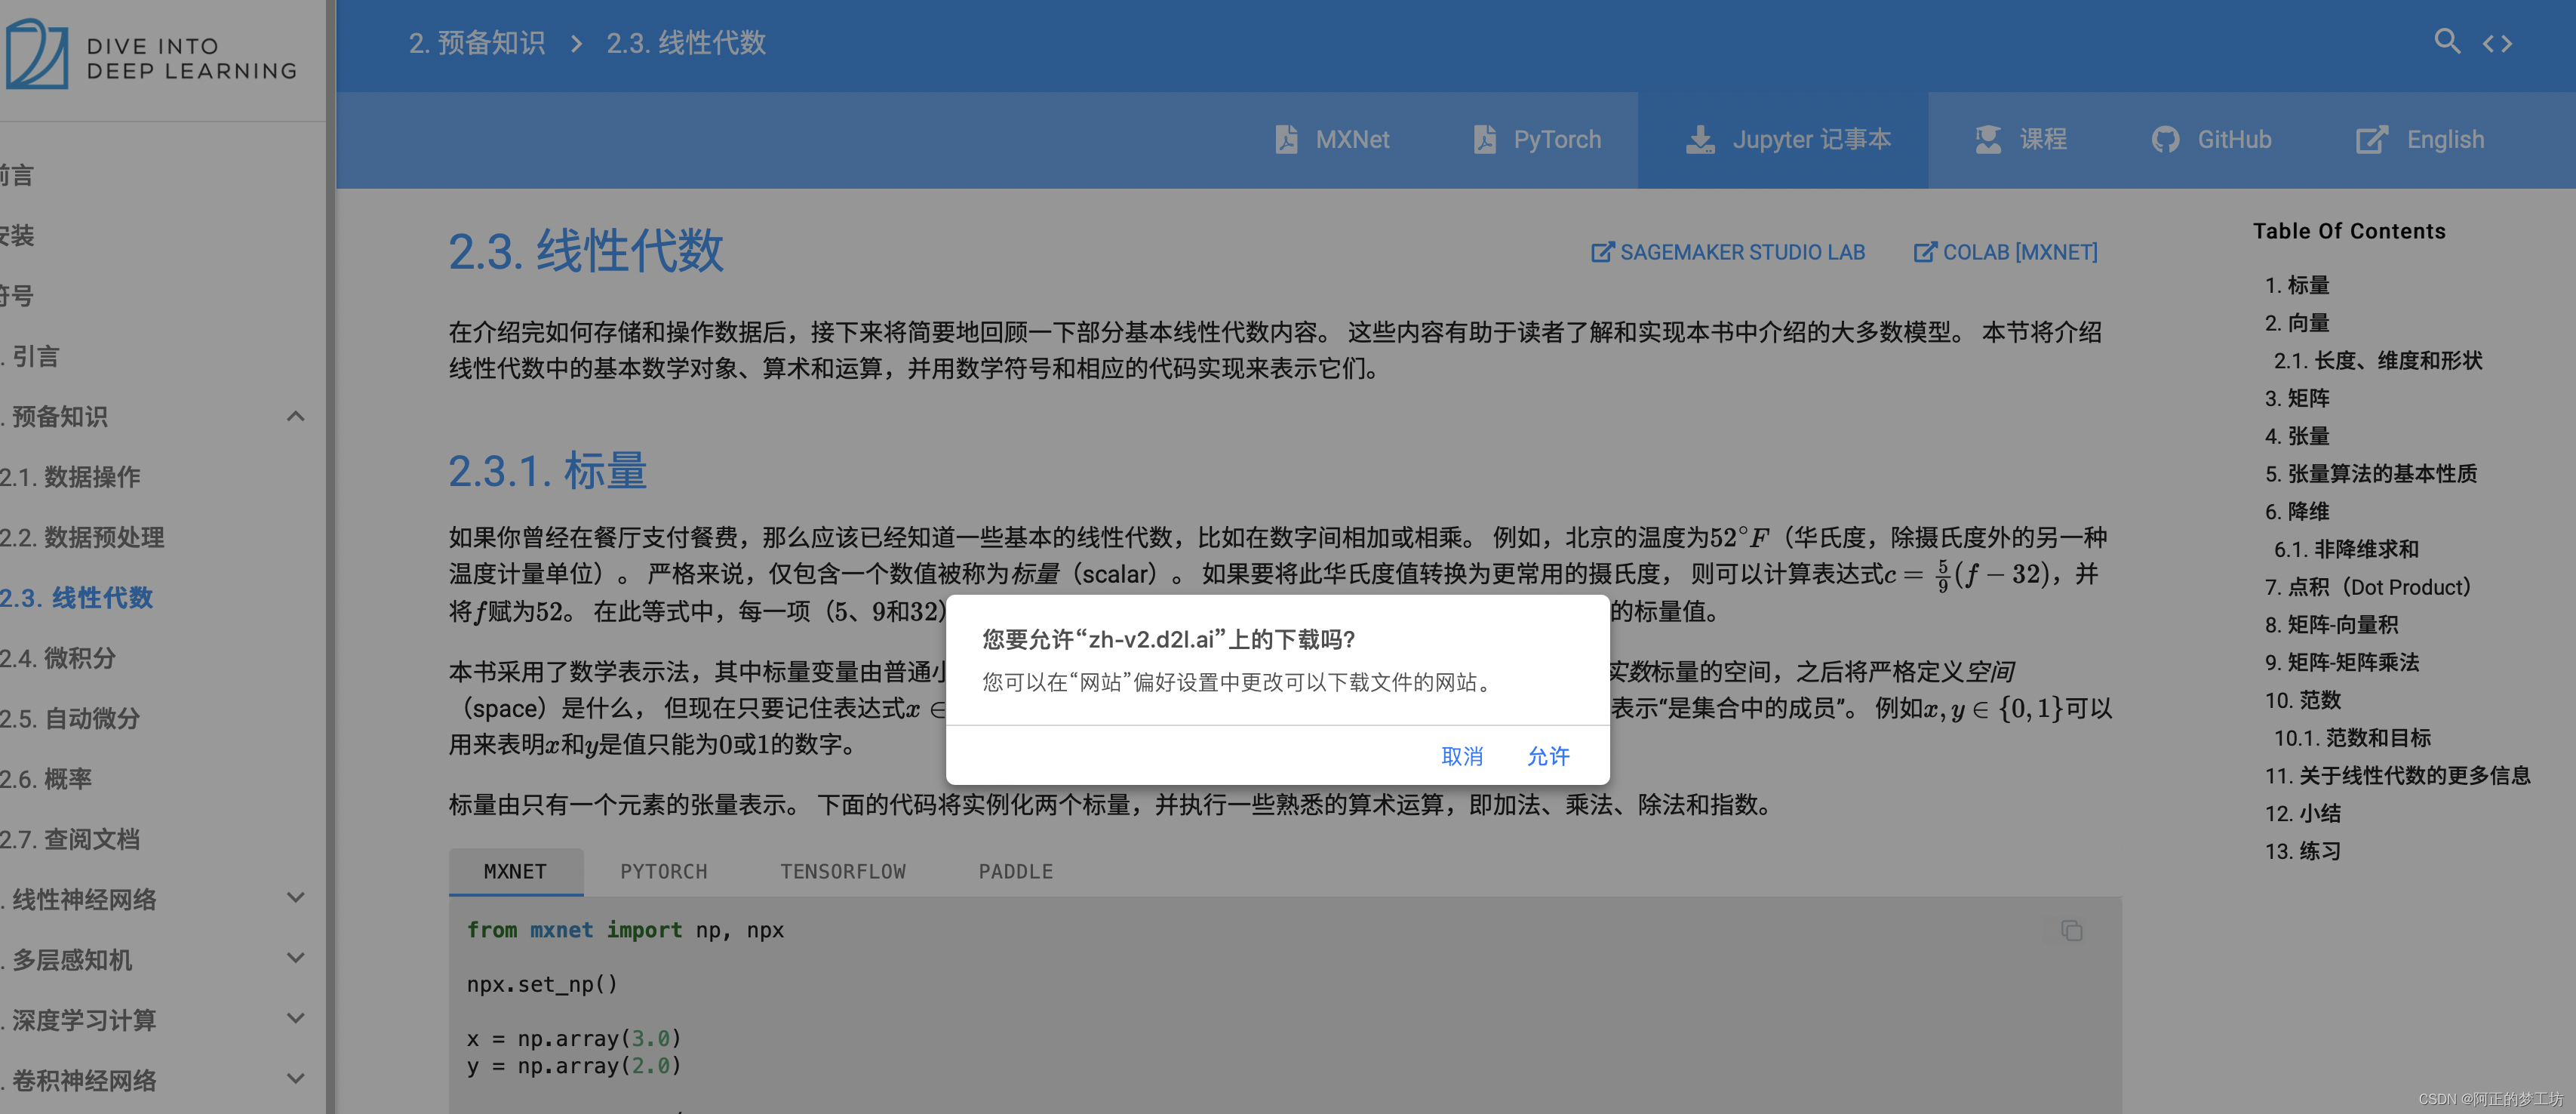
Task: Click the search magnifier icon
Action: pyautogui.click(x=2446, y=41)
